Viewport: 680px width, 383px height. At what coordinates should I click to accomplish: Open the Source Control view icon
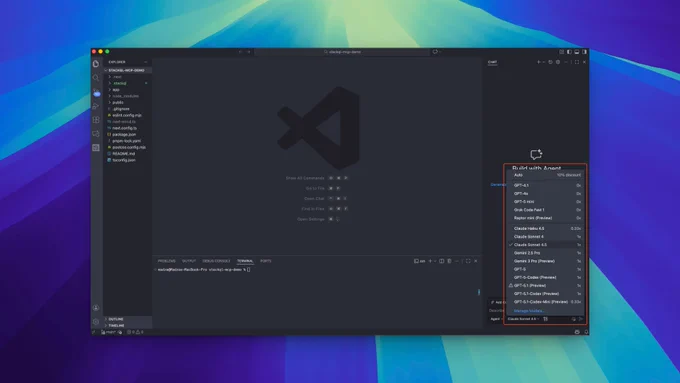[x=96, y=92]
